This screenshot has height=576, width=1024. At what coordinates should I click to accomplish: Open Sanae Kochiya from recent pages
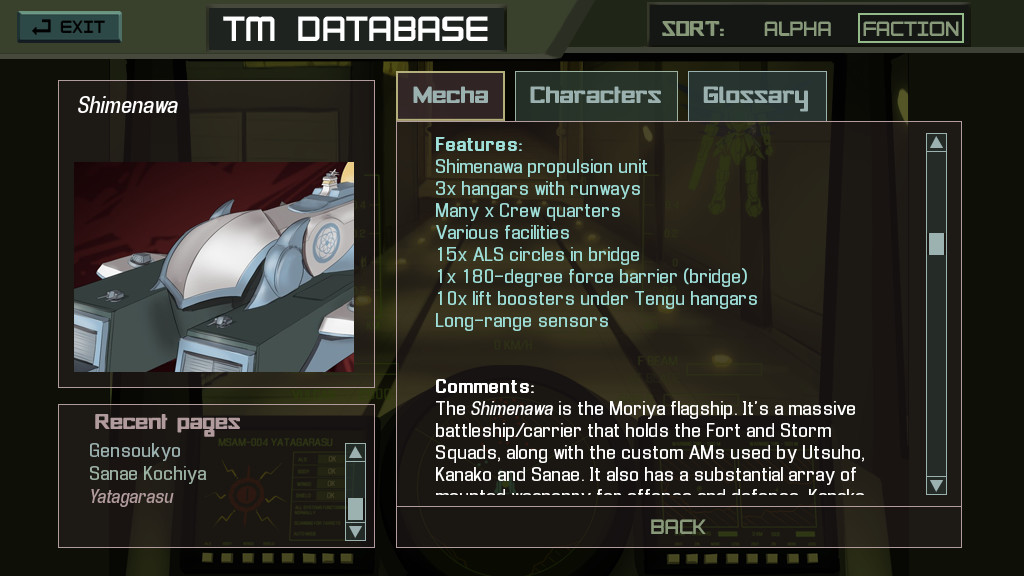(148, 473)
